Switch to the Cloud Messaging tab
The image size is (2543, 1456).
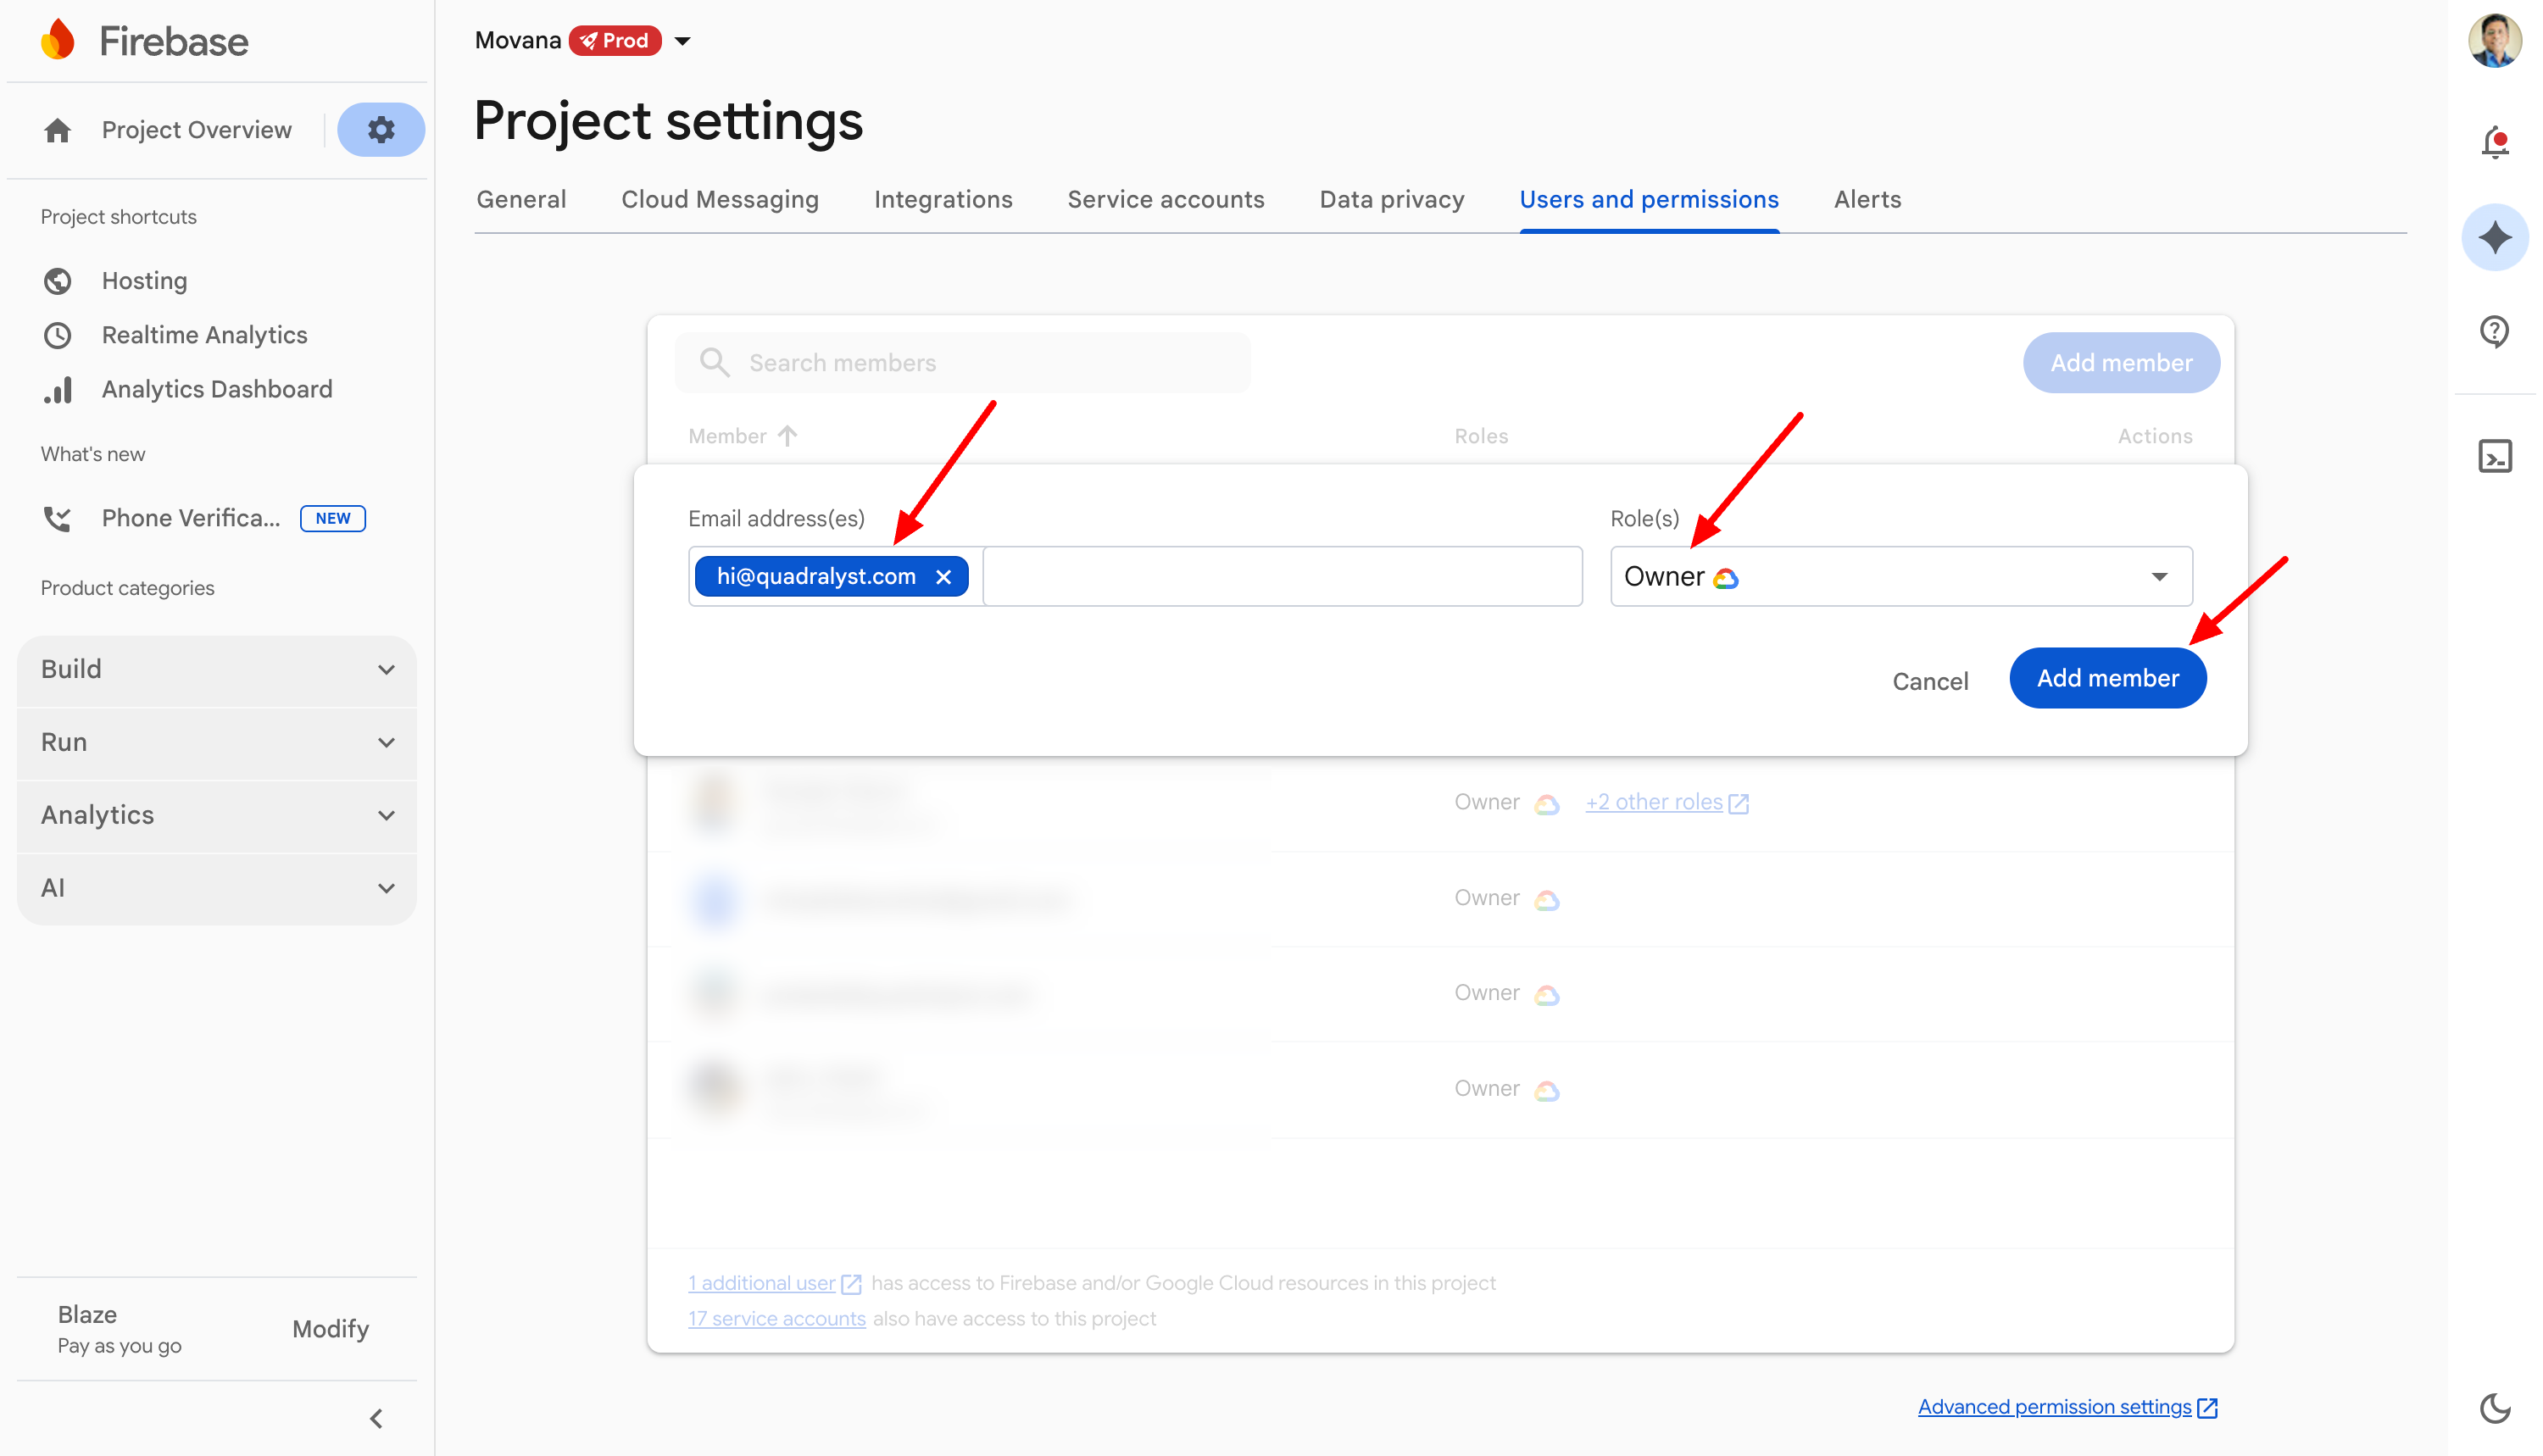[x=719, y=200]
